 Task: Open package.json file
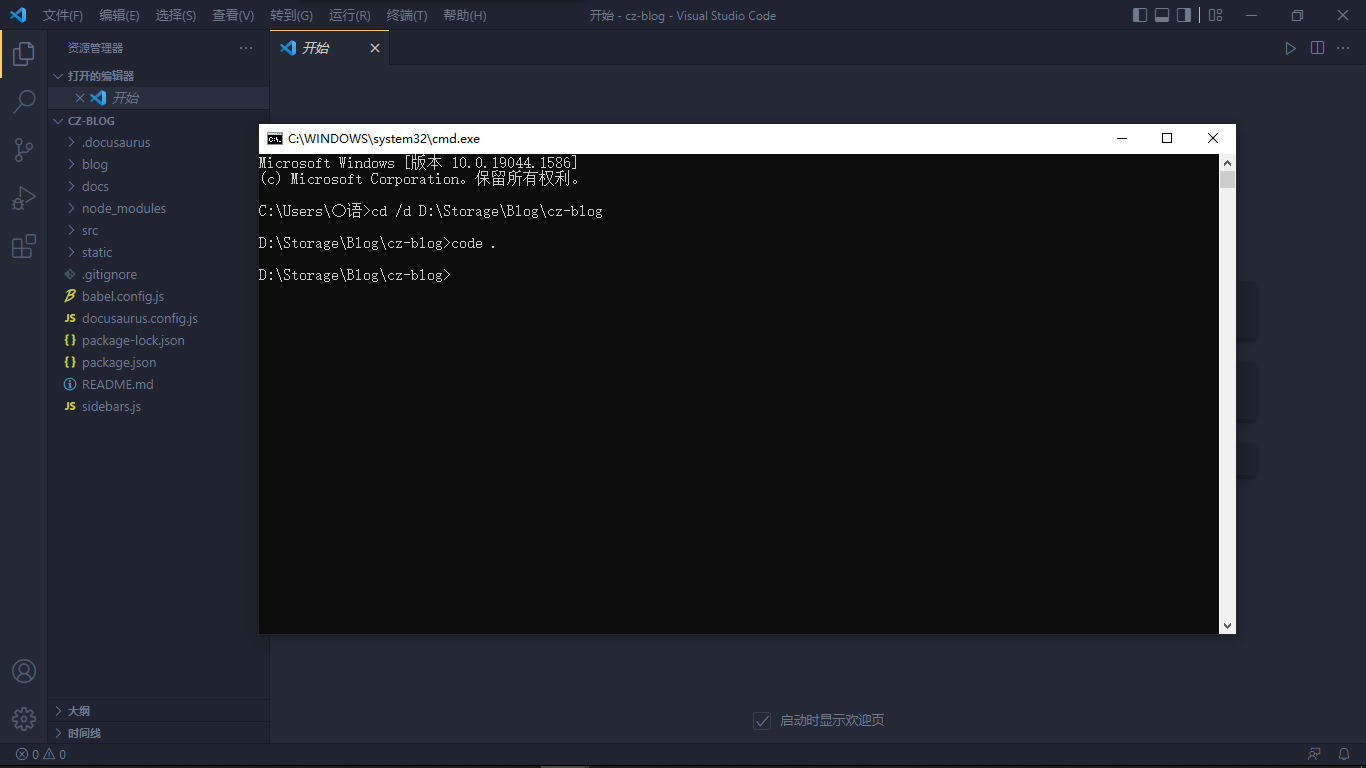point(159,362)
